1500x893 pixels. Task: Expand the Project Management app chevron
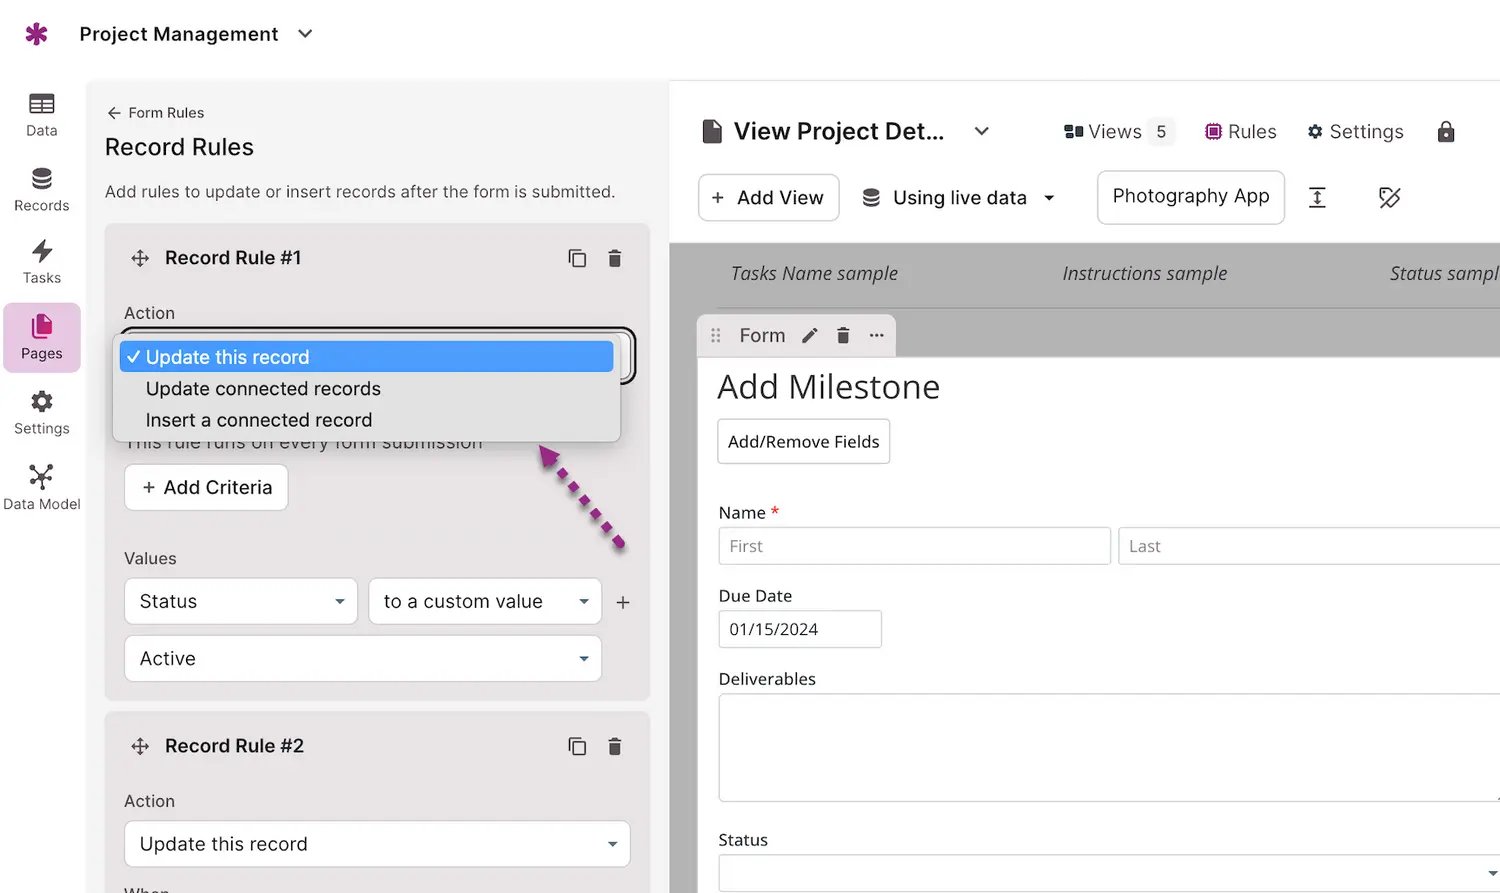click(306, 34)
